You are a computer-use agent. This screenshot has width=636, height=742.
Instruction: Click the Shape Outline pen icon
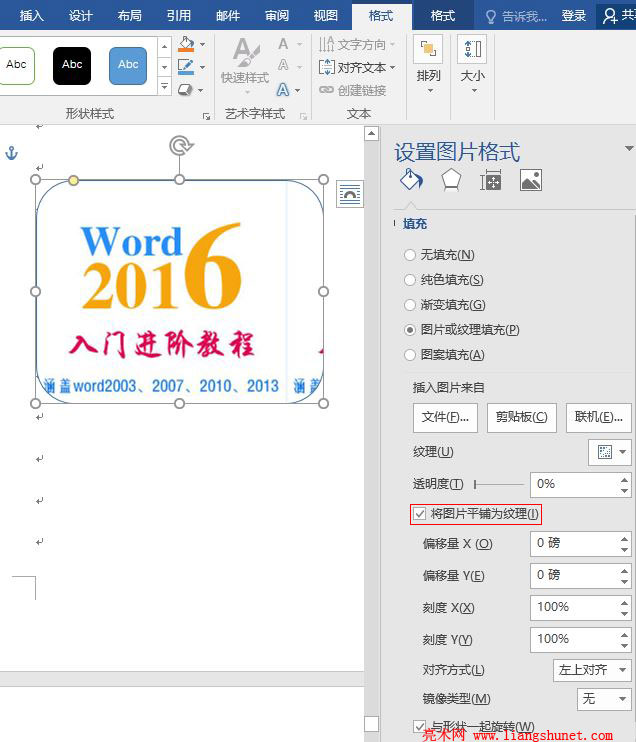pyautogui.click(x=186, y=67)
